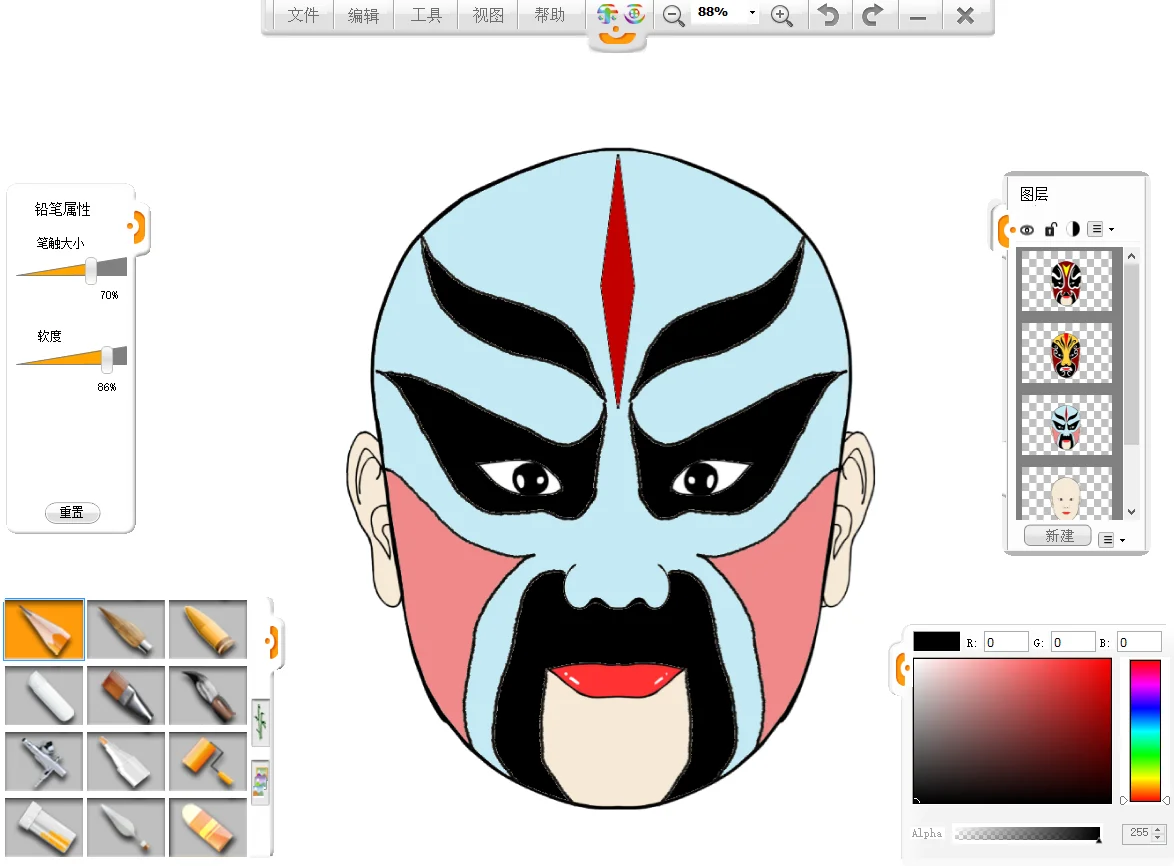Viewport: 1174px width, 866px height.
Task: Select the pen nib tool
Action: pos(207,694)
